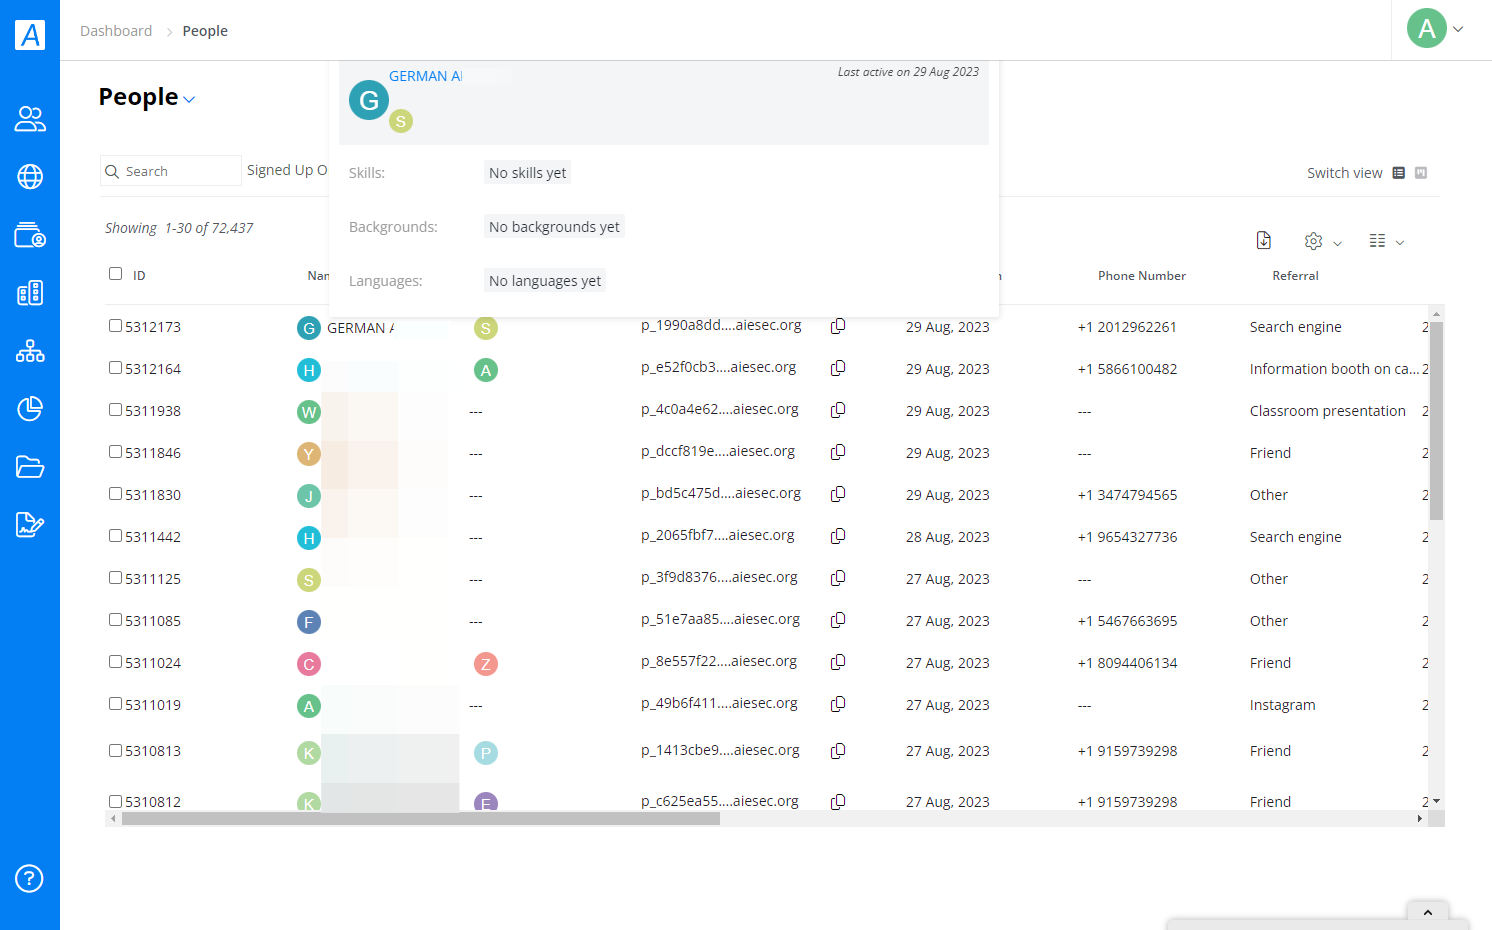The height and width of the screenshot is (930, 1492).
Task: Expand the column layout dropdown
Action: [x=1387, y=241]
